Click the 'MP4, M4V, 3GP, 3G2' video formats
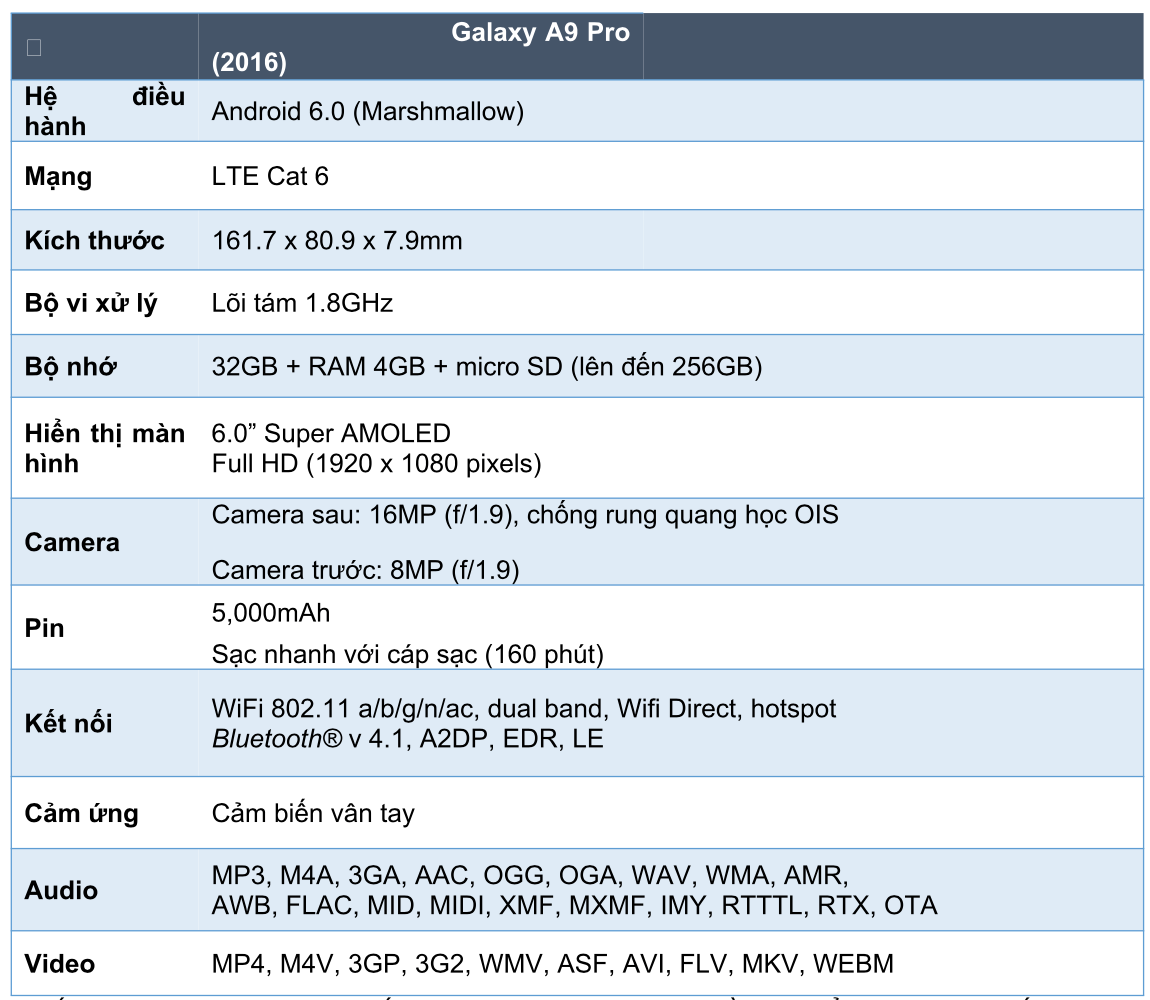1150x1000 pixels. (x=553, y=964)
